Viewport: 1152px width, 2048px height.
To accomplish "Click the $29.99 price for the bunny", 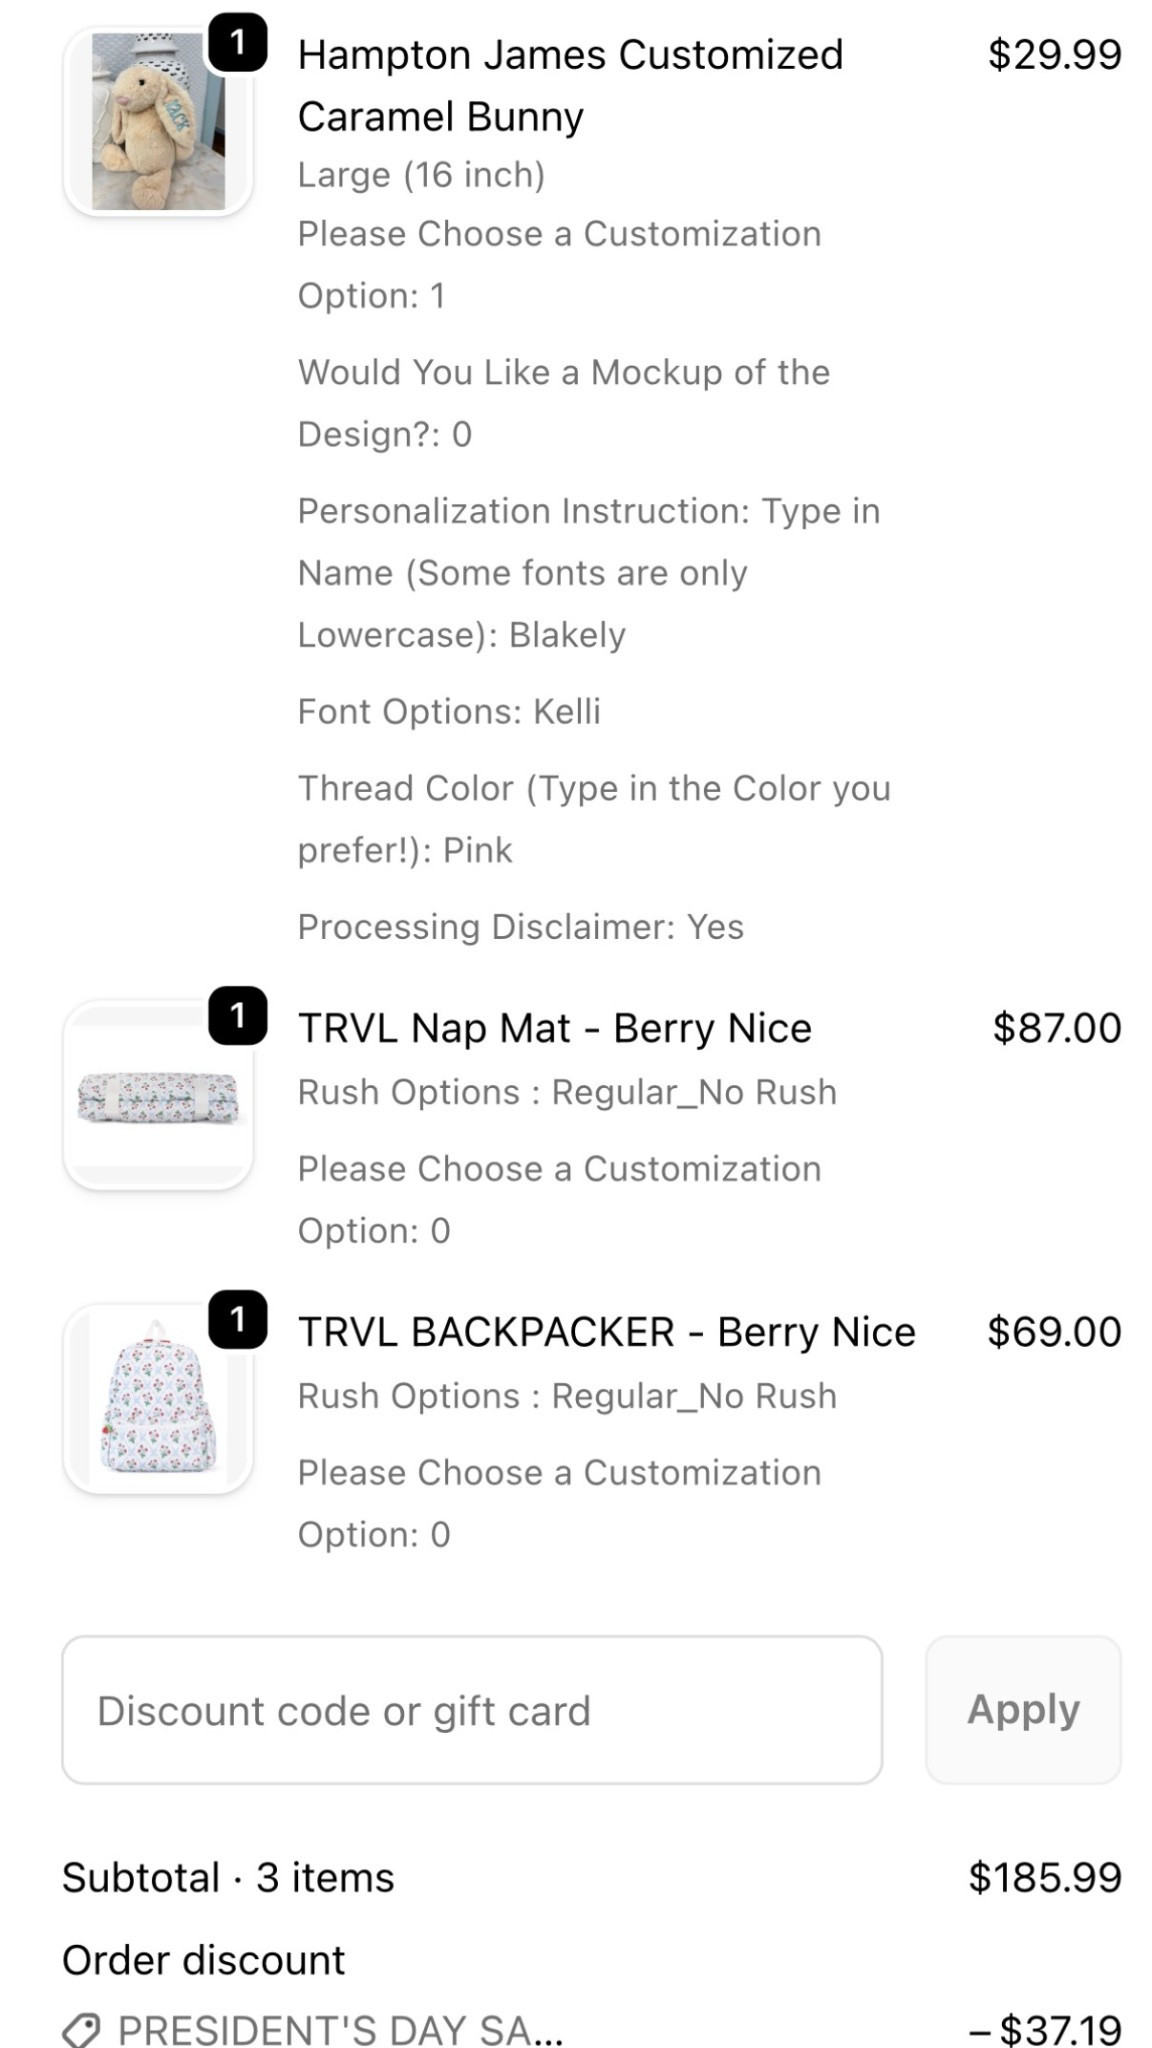I will click(x=1050, y=52).
